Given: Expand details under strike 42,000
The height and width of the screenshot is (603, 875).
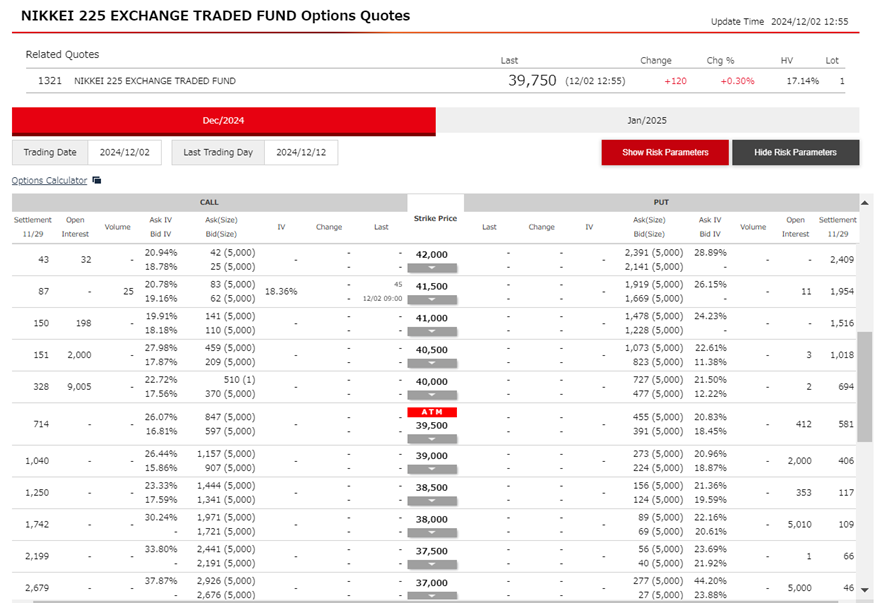Looking at the screenshot, I should tap(432, 268).
